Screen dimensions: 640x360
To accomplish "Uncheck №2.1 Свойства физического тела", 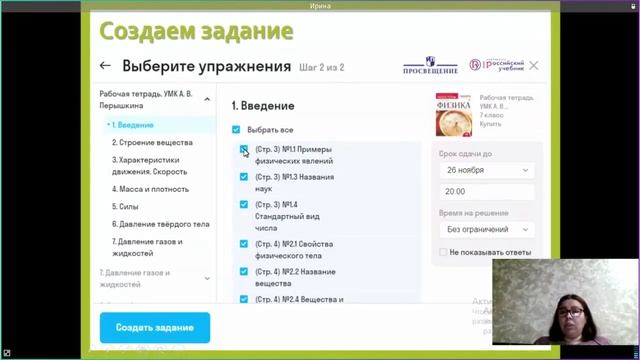I will (244, 244).
